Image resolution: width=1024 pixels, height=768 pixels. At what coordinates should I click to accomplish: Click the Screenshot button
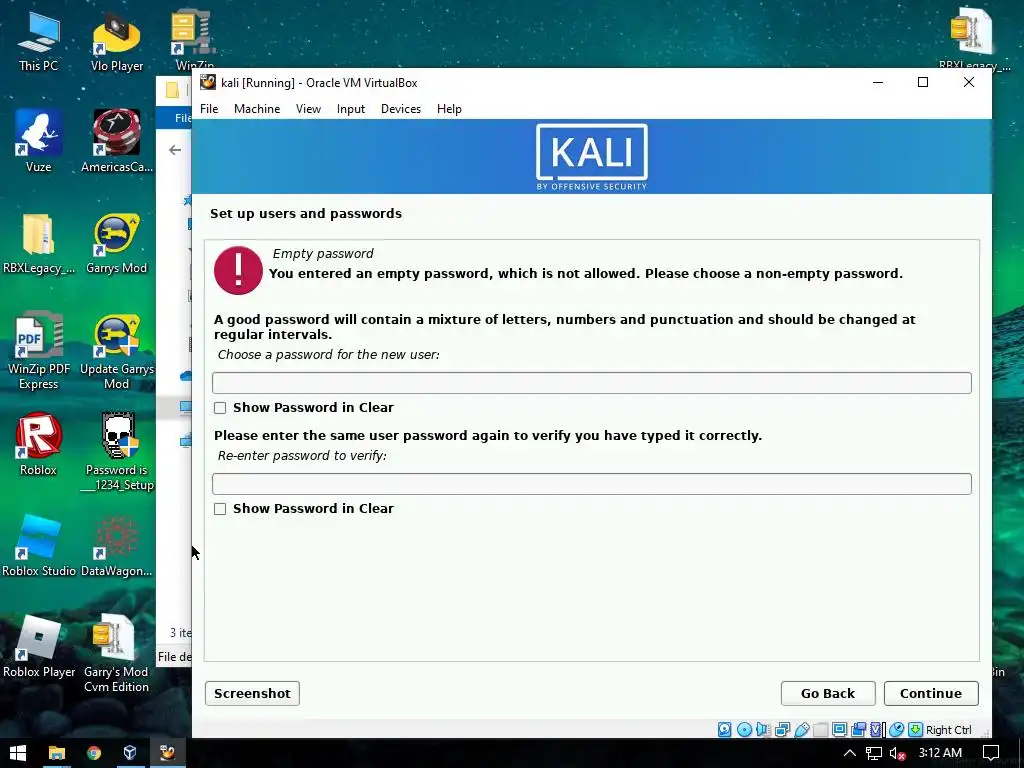[x=252, y=694]
